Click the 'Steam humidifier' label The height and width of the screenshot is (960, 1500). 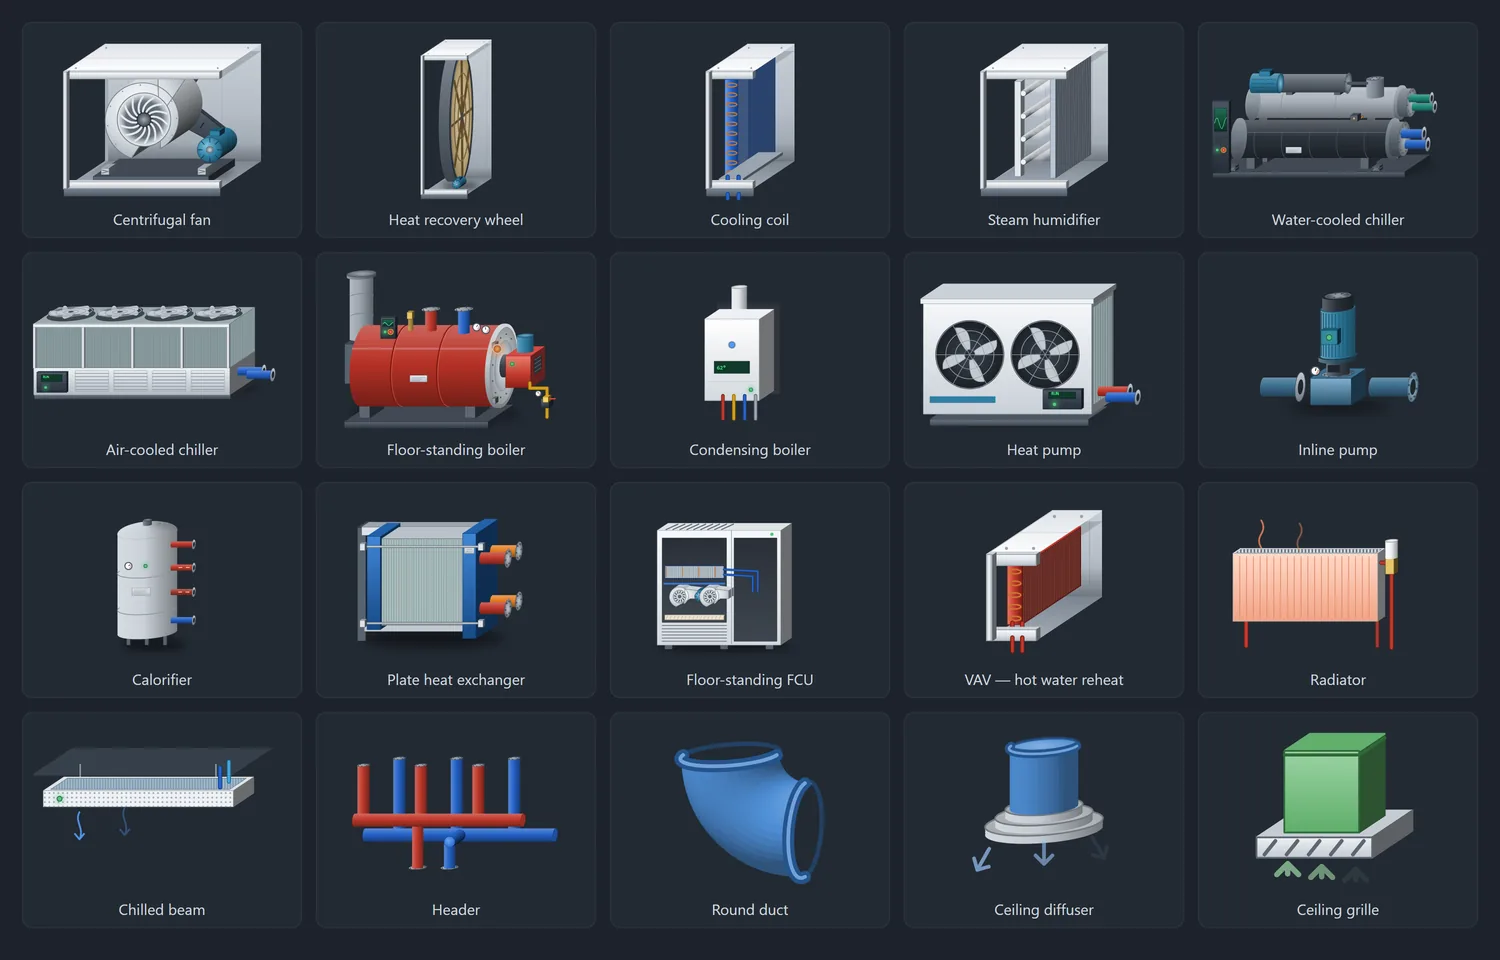[1044, 220]
